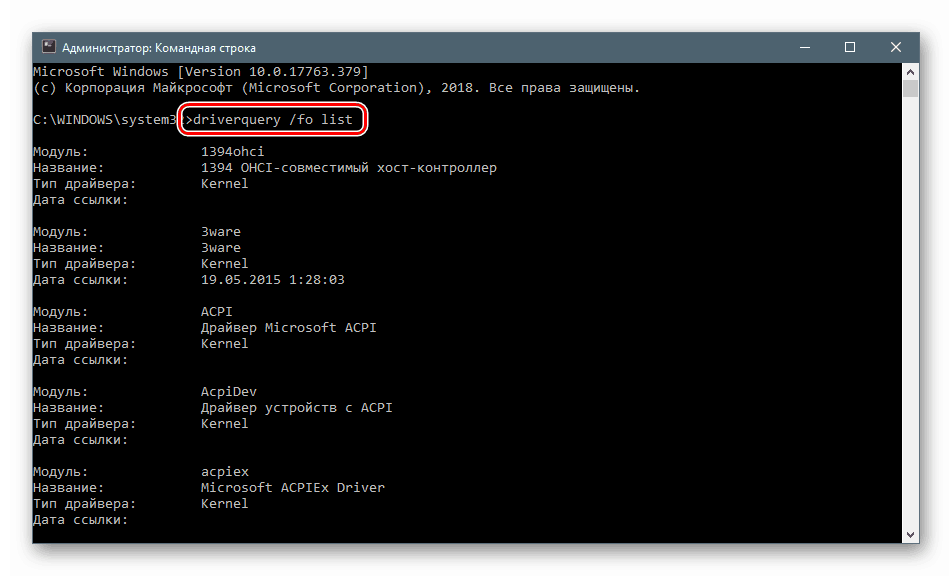Click 'Драйвер устройств с ACPI' text

click(x=296, y=408)
